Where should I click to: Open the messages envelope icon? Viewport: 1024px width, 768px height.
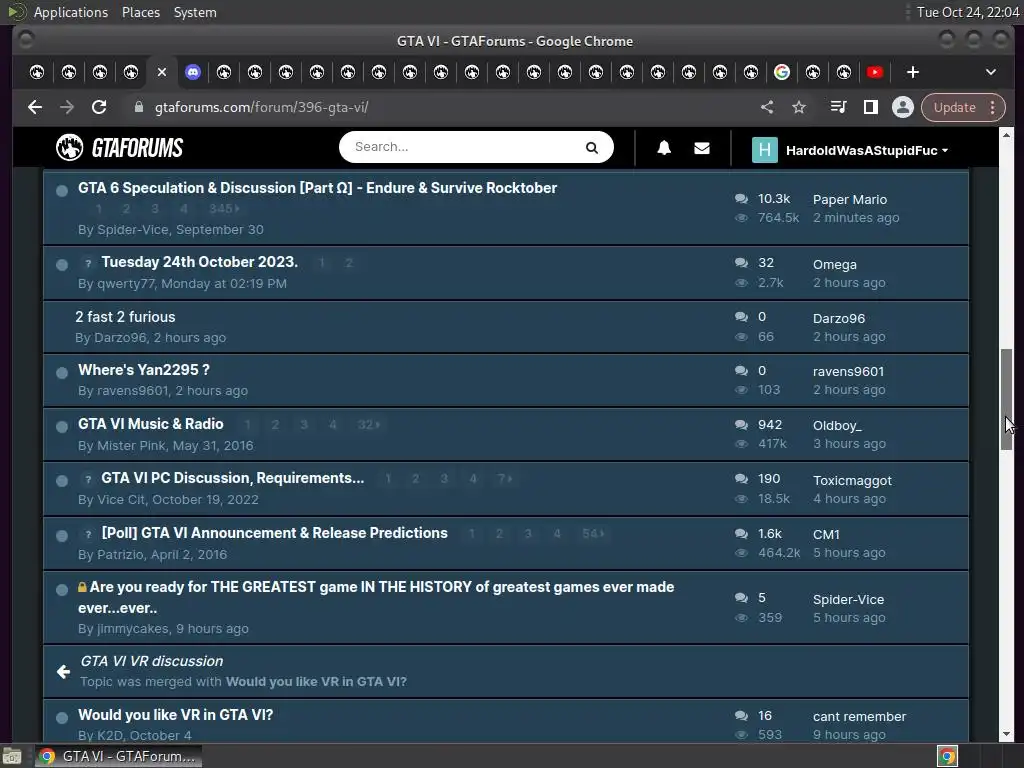point(701,149)
